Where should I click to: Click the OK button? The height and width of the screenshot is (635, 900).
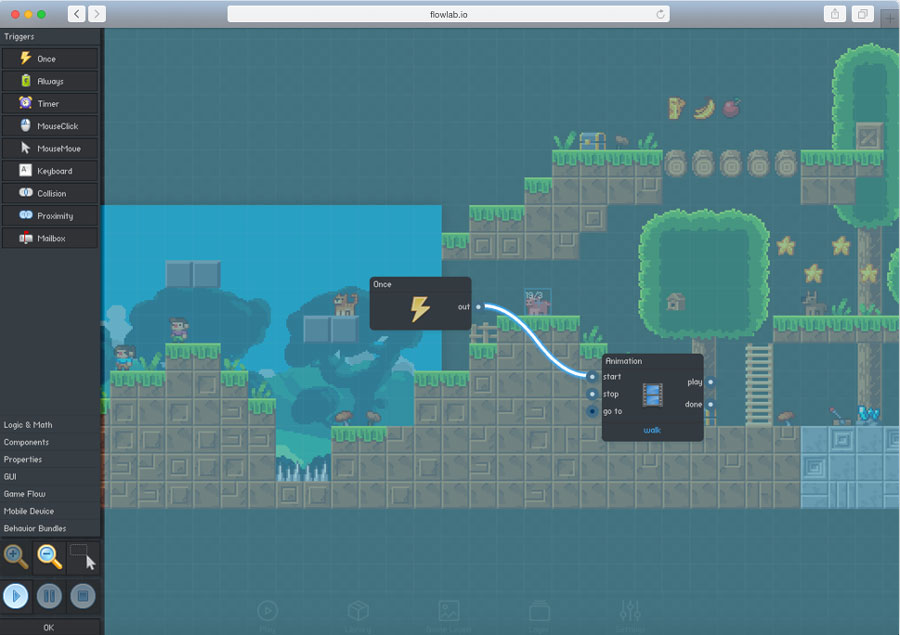(49, 627)
